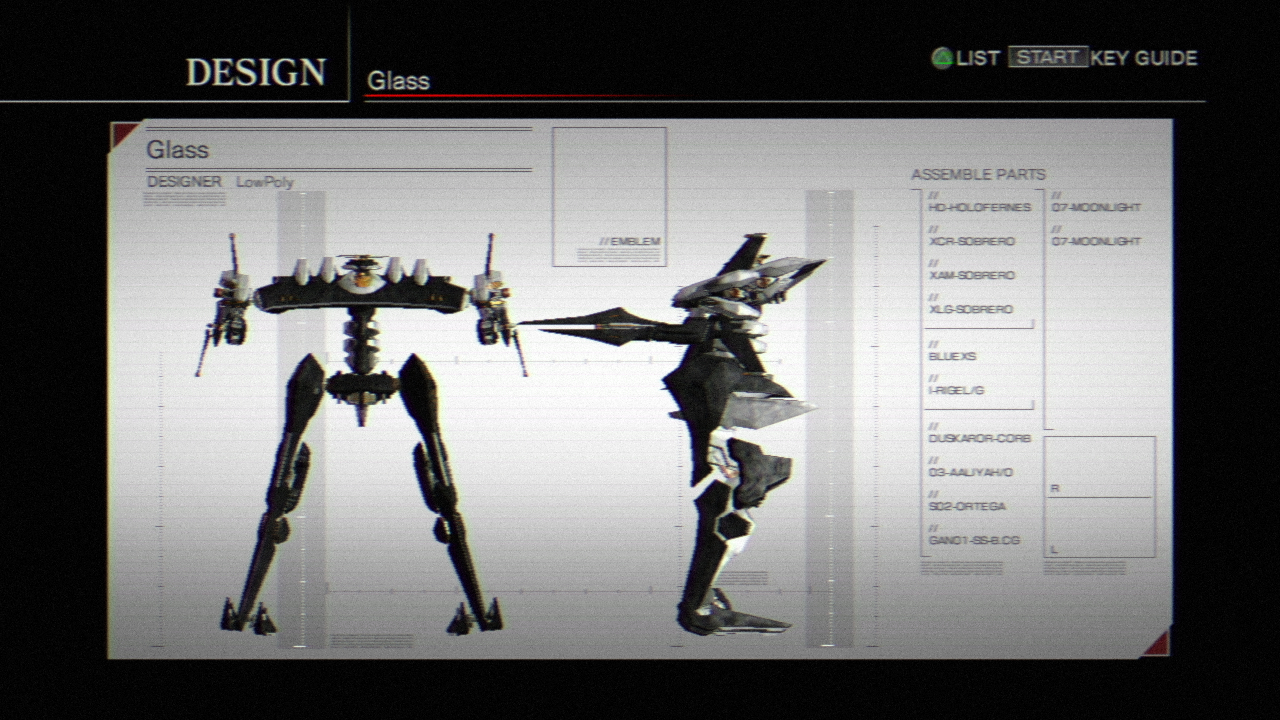This screenshot has height=720, width=1280.
Task: Select the DESIGN menu heading
Action: point(256,72)
